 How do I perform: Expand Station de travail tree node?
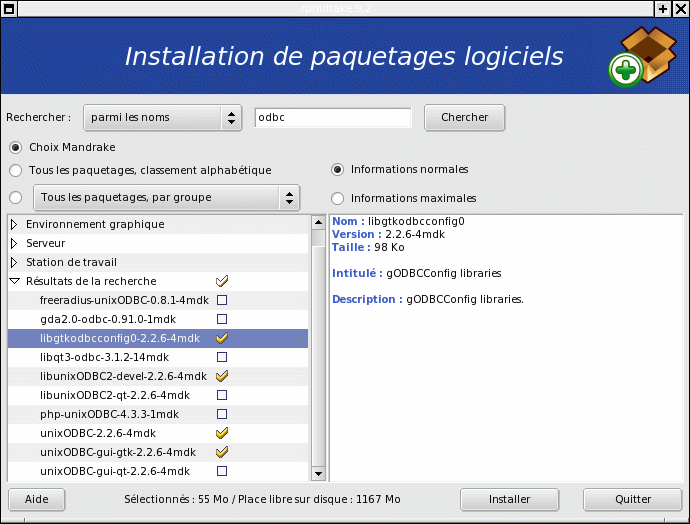14,262
